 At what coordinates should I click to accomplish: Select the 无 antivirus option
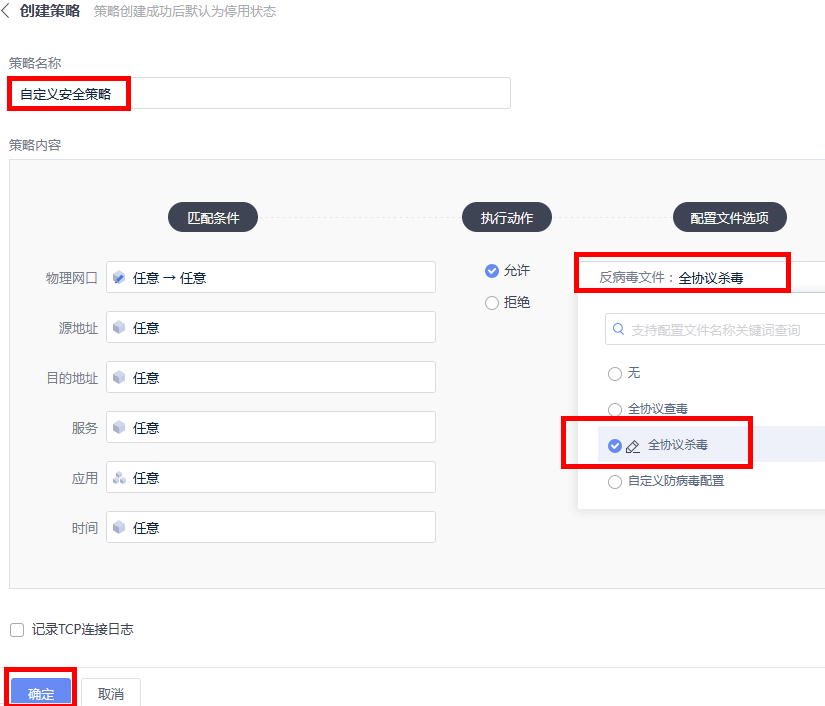(614, 373)
